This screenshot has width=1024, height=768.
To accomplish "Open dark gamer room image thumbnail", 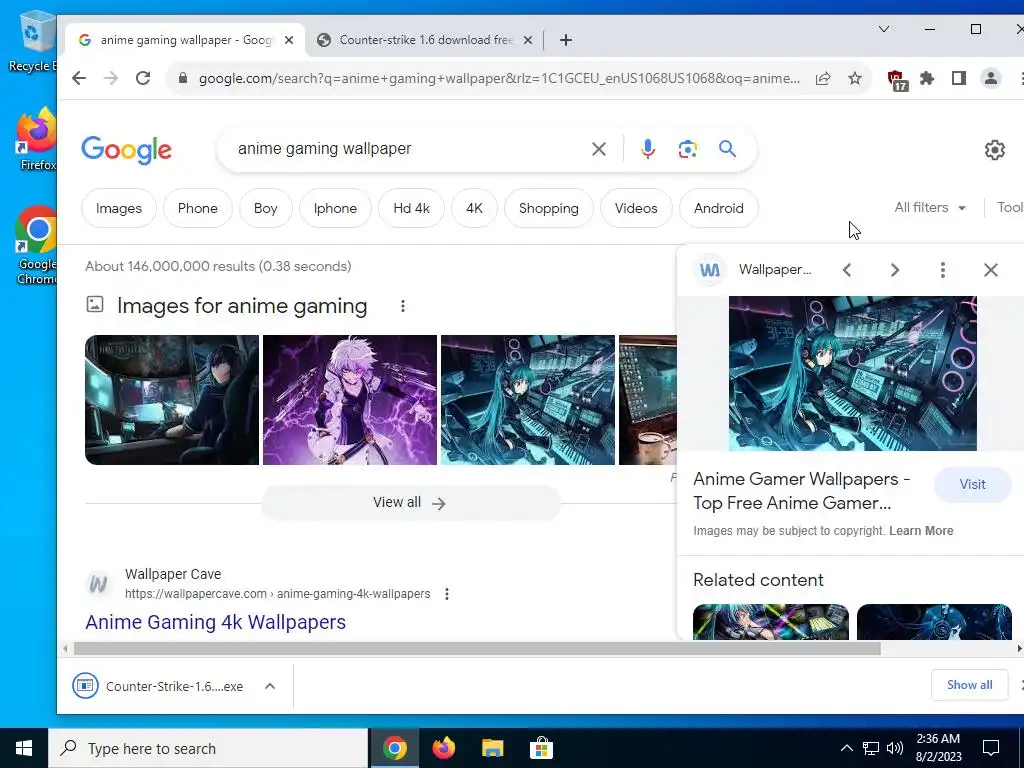I will [172, 400].
